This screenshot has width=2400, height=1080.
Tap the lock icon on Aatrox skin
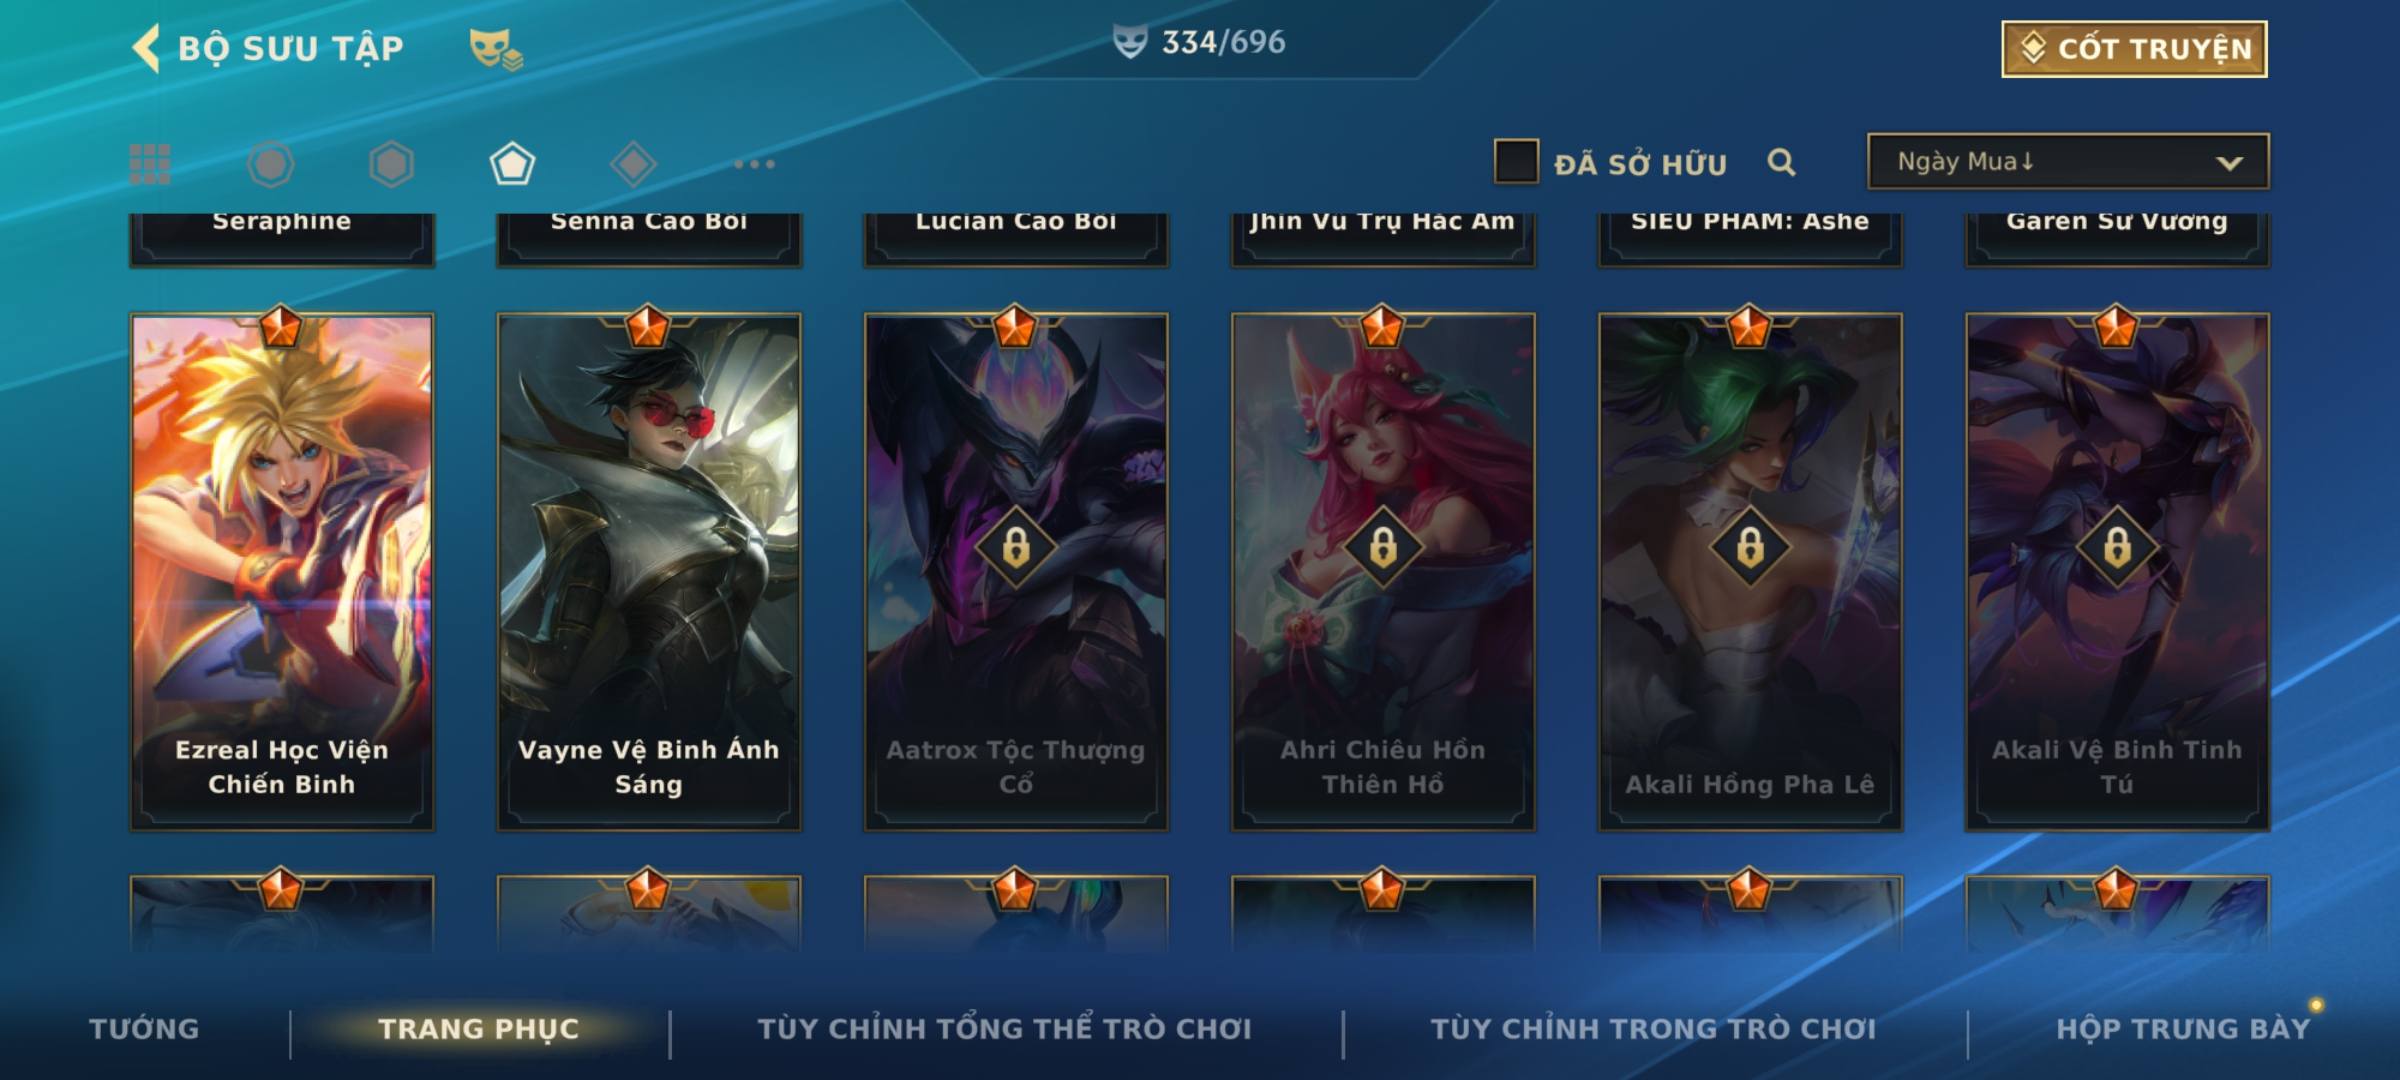click(1016, 547)
